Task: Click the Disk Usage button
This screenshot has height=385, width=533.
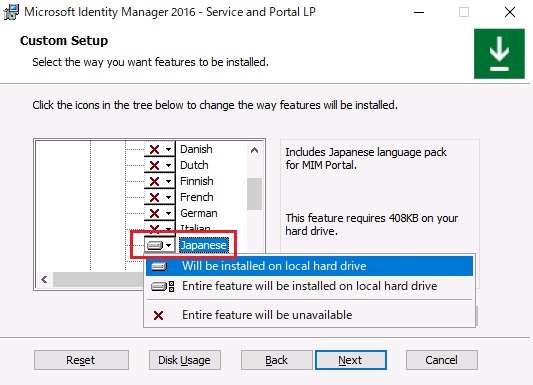Action: [x=185, y=360]
